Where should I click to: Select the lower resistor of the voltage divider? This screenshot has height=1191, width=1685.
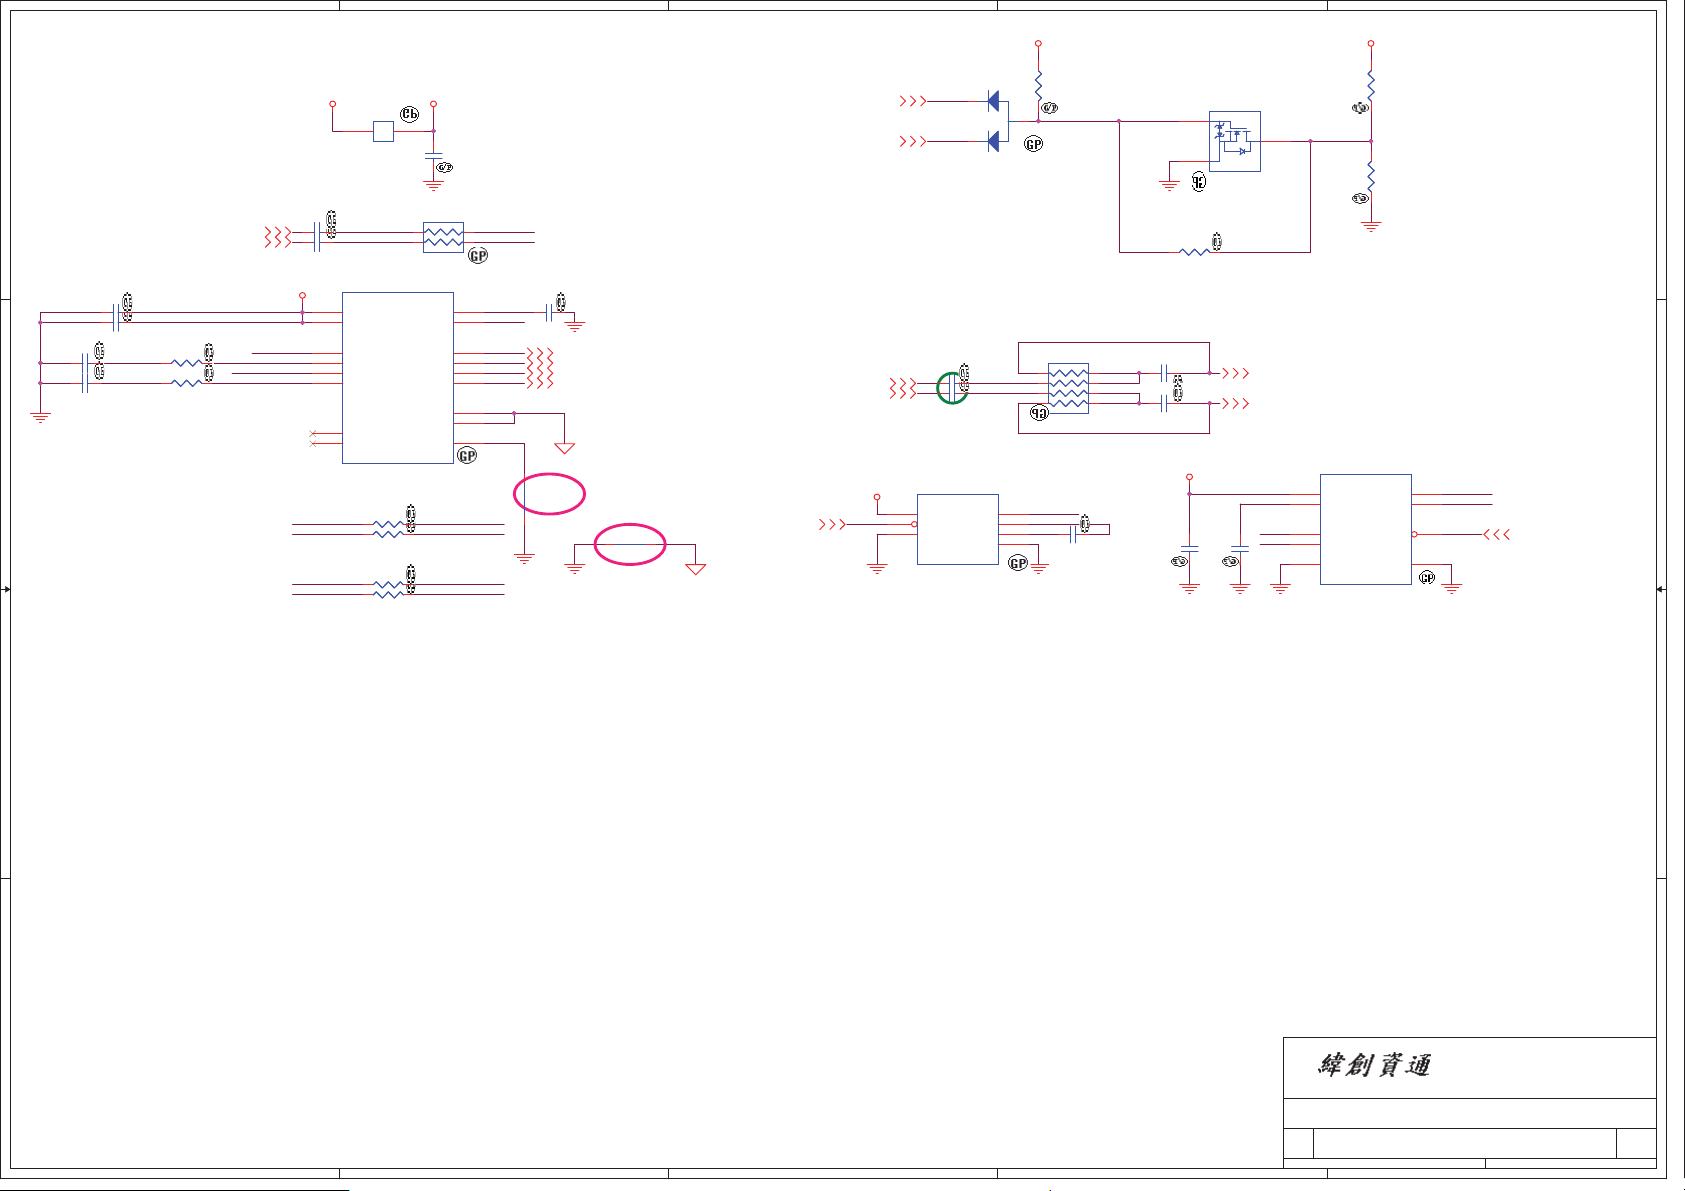click(x=1371, y=177)
